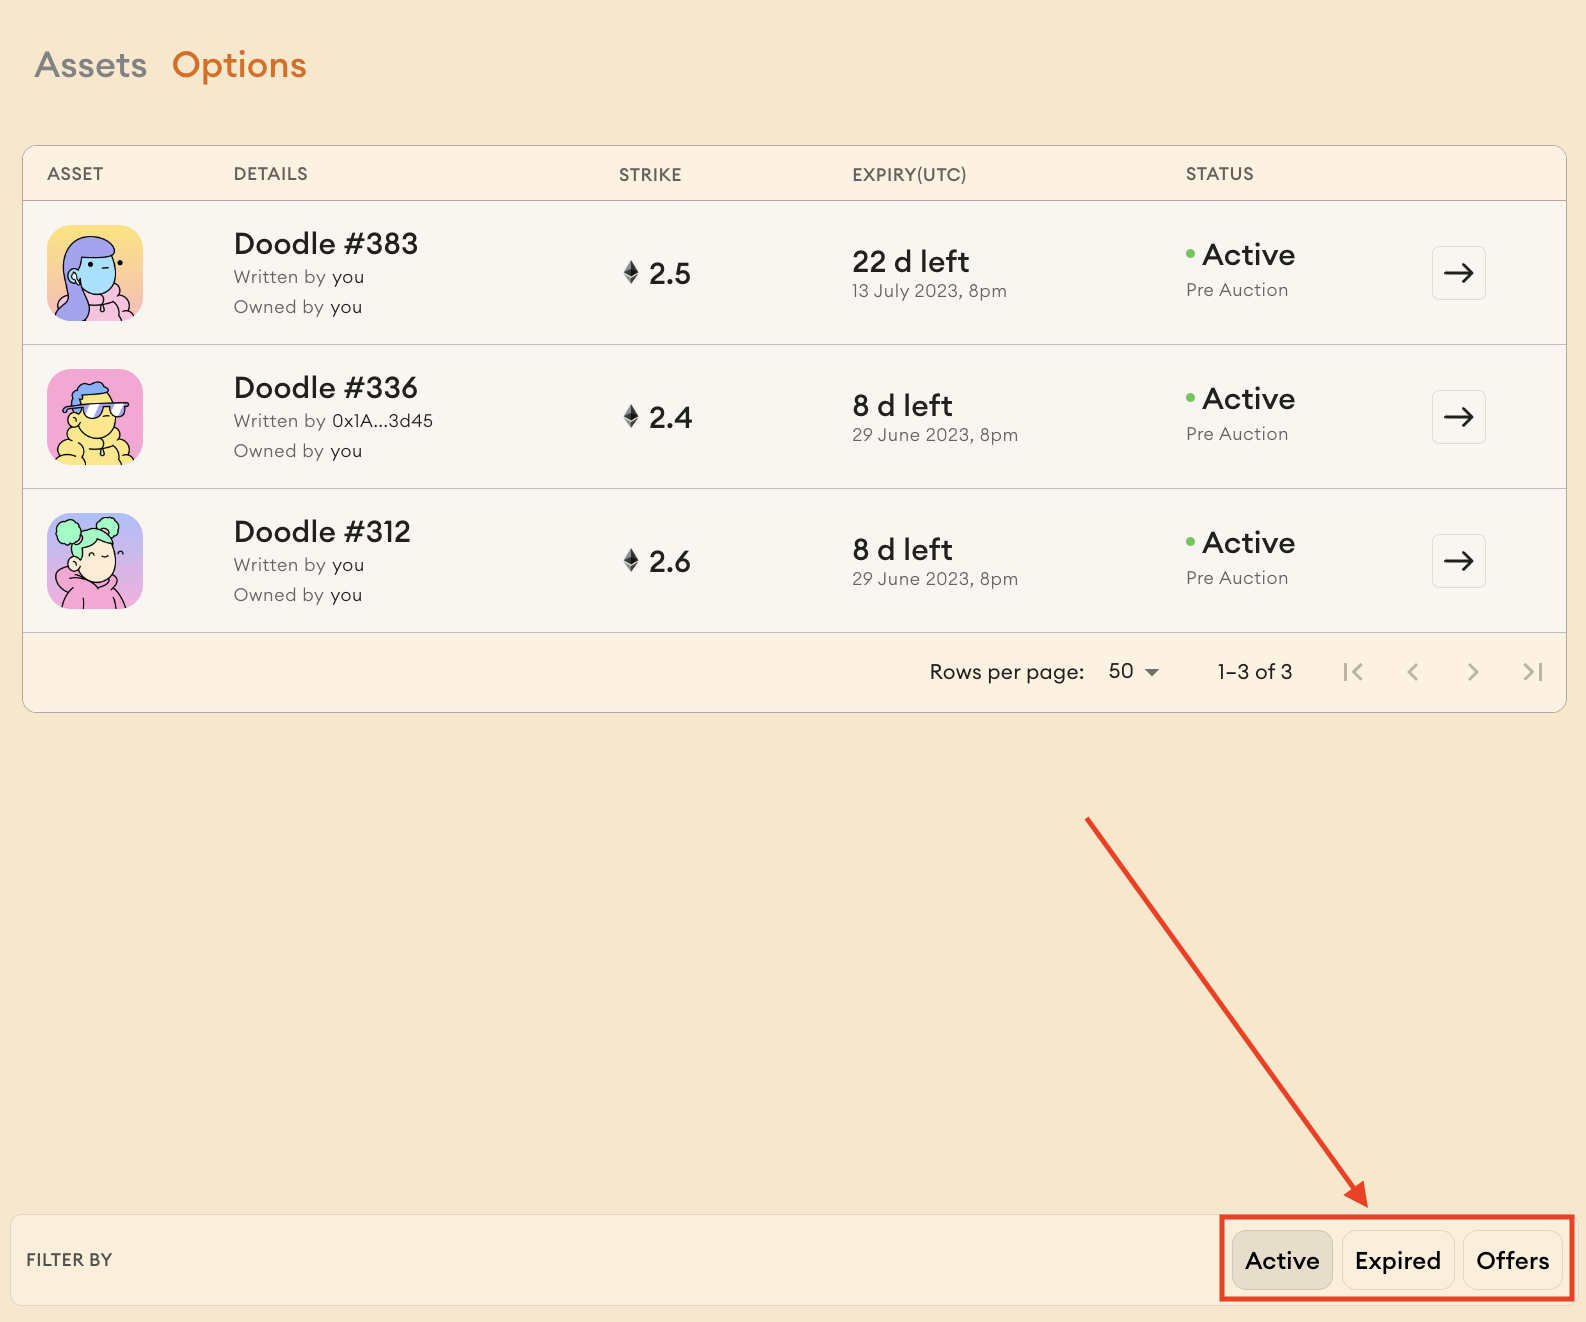Click the Doodle #383 title

tap(326, 244)
